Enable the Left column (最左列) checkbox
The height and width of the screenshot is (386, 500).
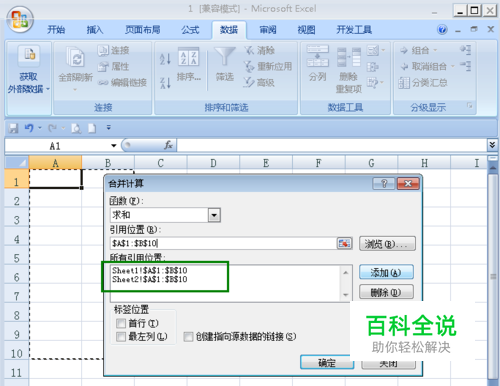(x=121, y=337)
